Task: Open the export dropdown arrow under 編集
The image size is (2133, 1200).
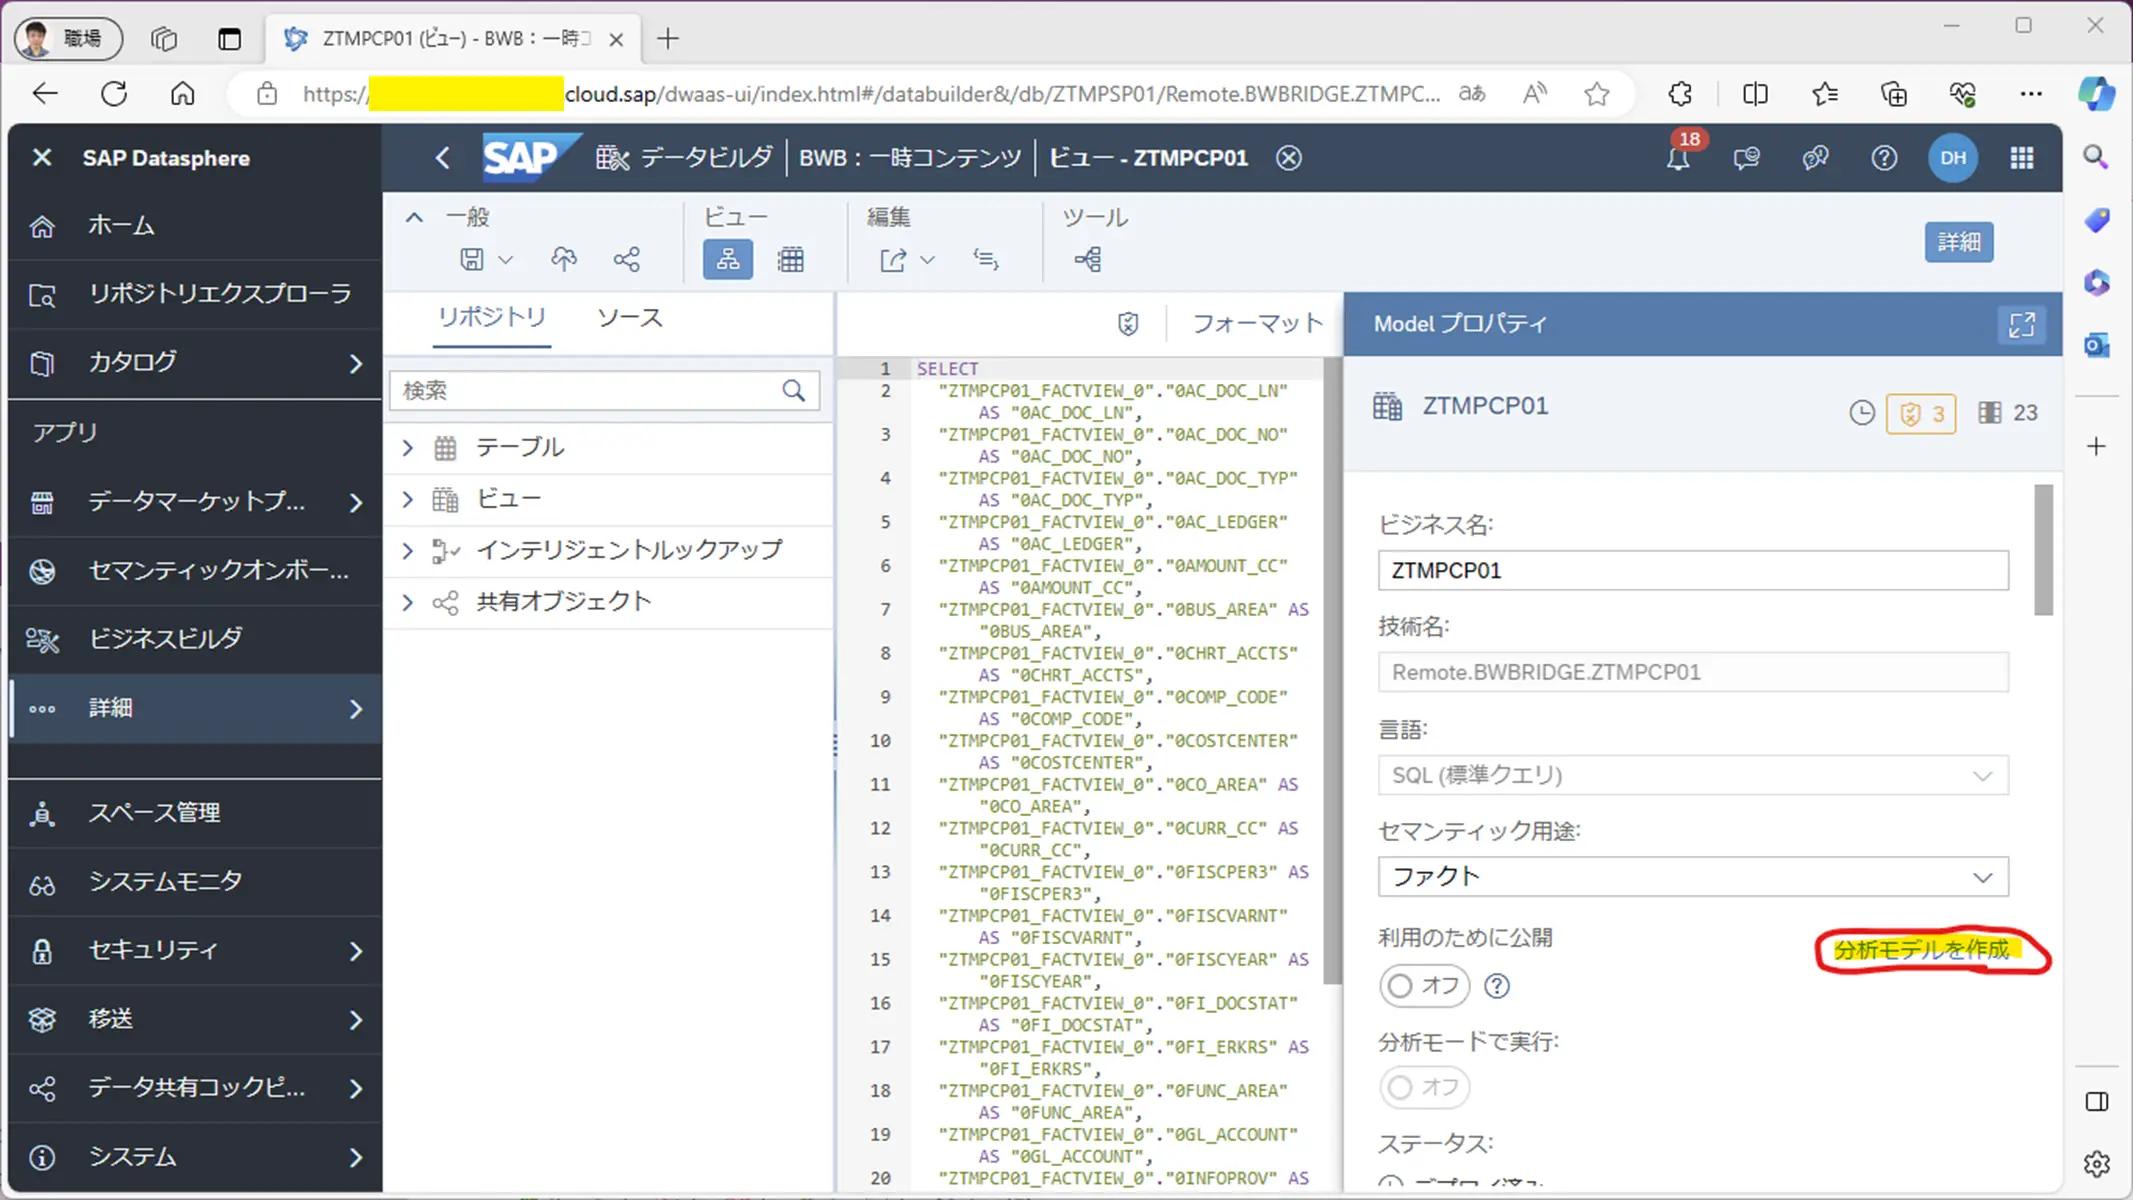Action: [x=928, y=260]
